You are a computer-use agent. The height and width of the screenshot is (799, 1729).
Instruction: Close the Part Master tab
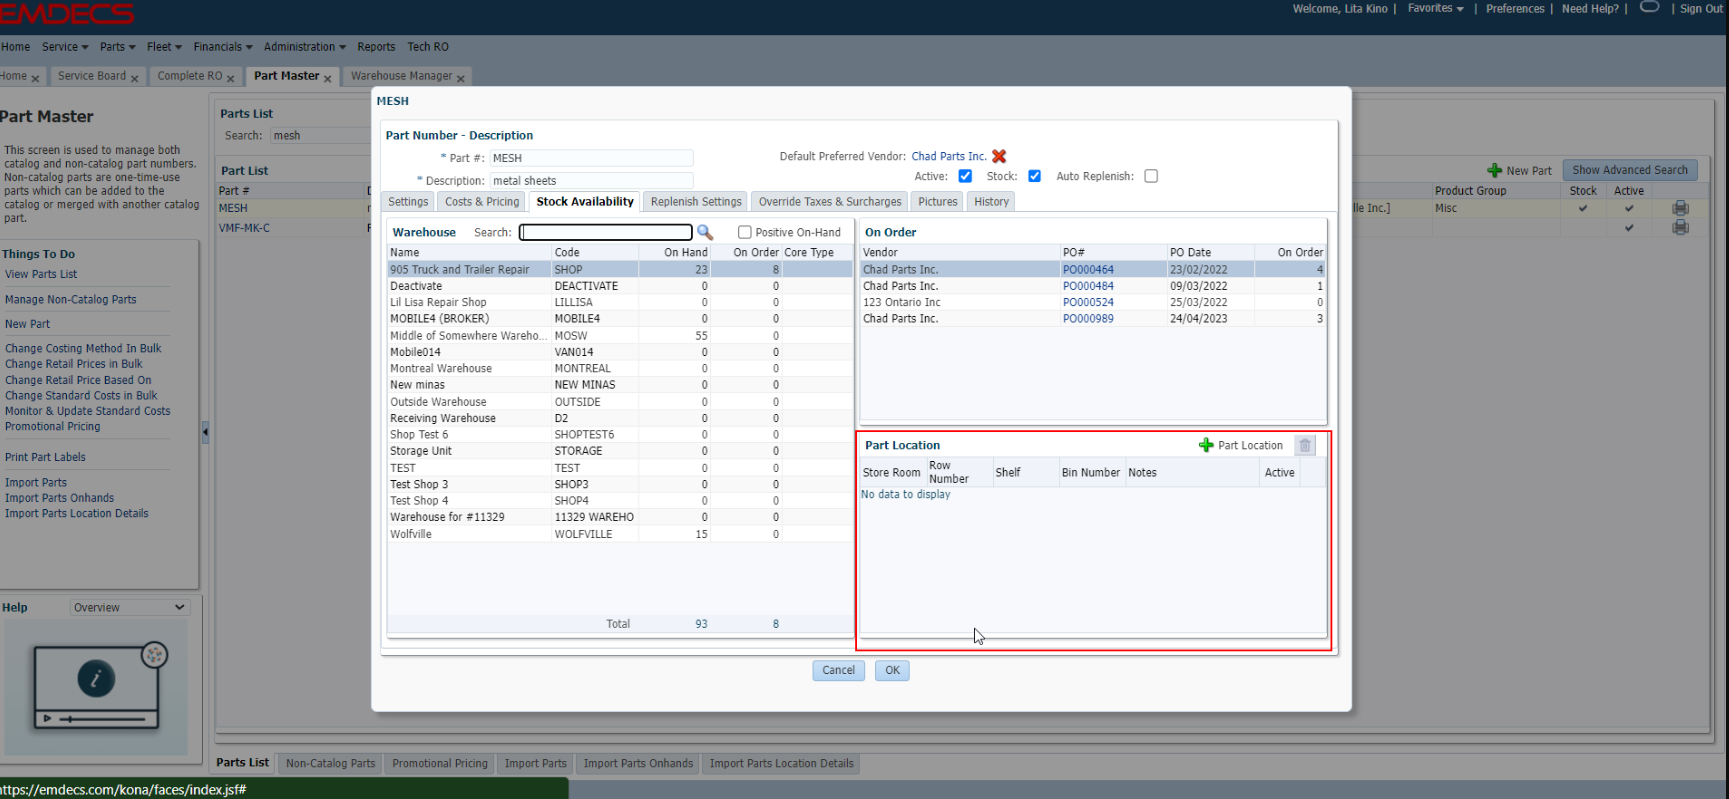[327, 78]
